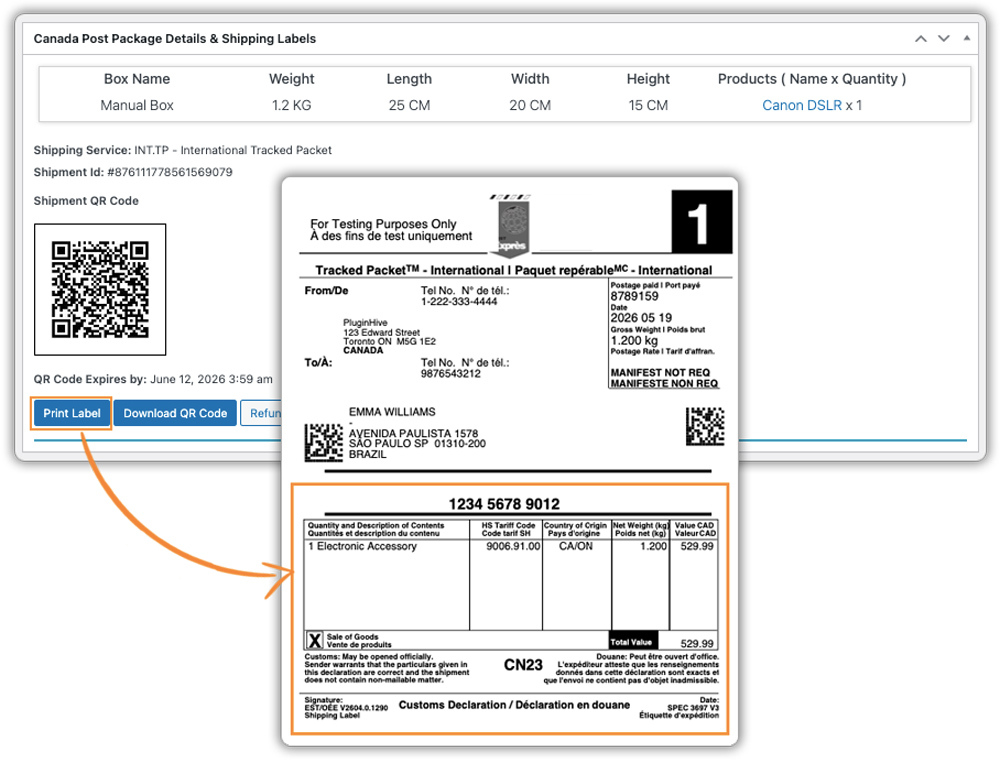This screenshot has width=1000, height=763.
Task: Click the Sale of Goods X checkbox
Action: pos(315,640)
